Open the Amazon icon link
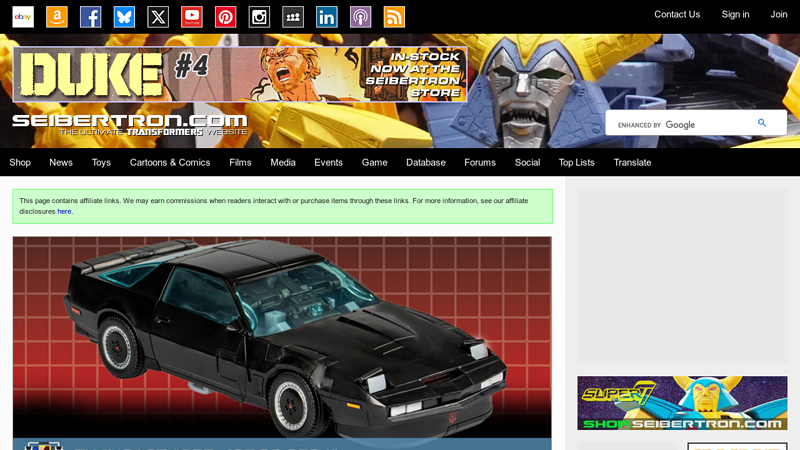Viewport: 800px width, 450px height. point(57,17)
